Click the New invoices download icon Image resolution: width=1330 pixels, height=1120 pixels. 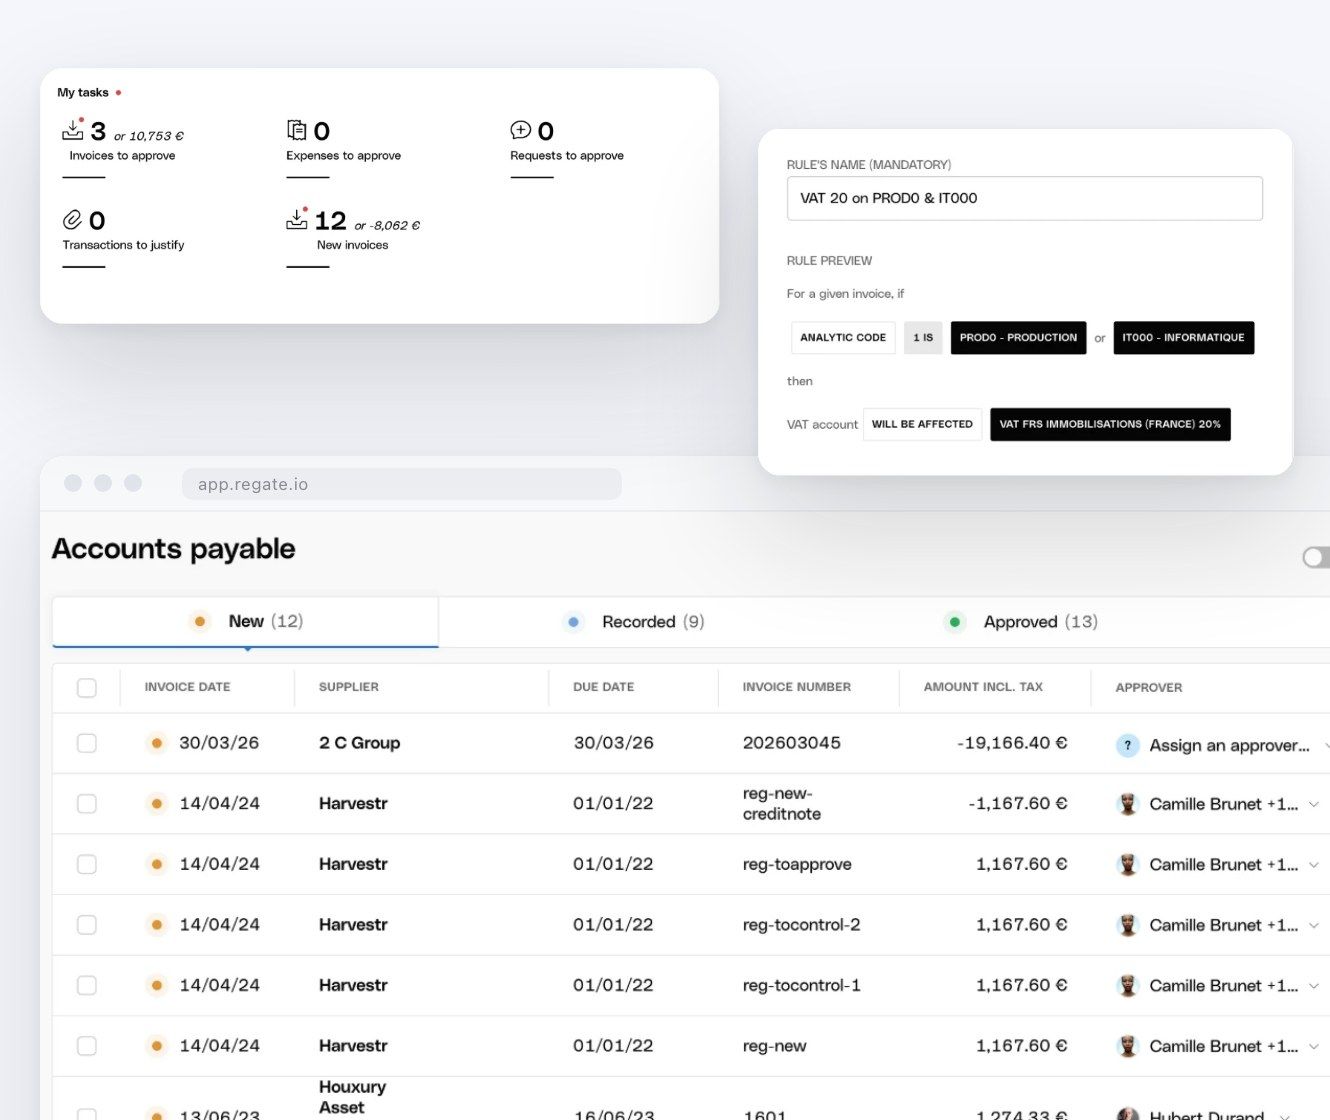click(x=297, y=218)
